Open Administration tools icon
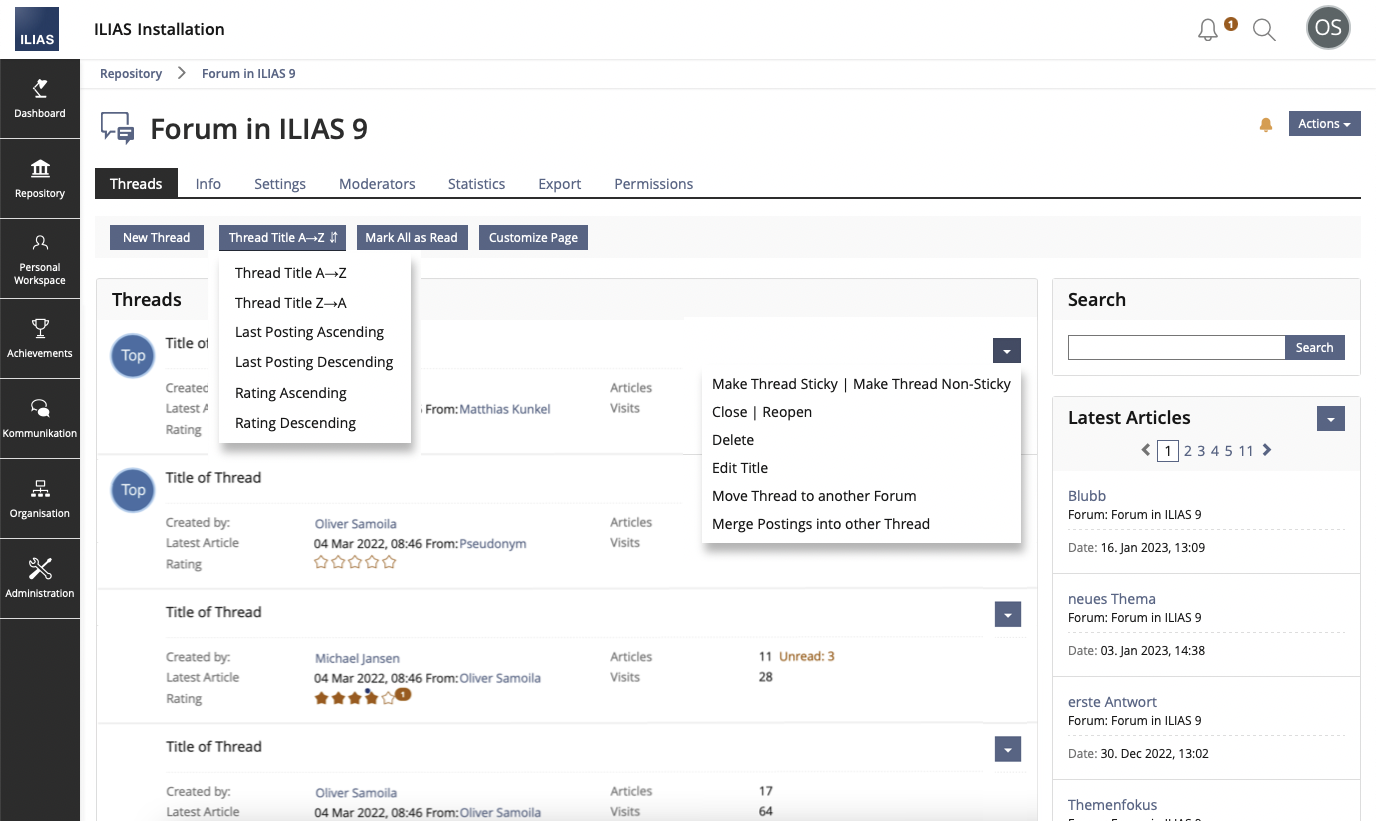This screenshot has height=821, width=1376. [x=40, y=578]
